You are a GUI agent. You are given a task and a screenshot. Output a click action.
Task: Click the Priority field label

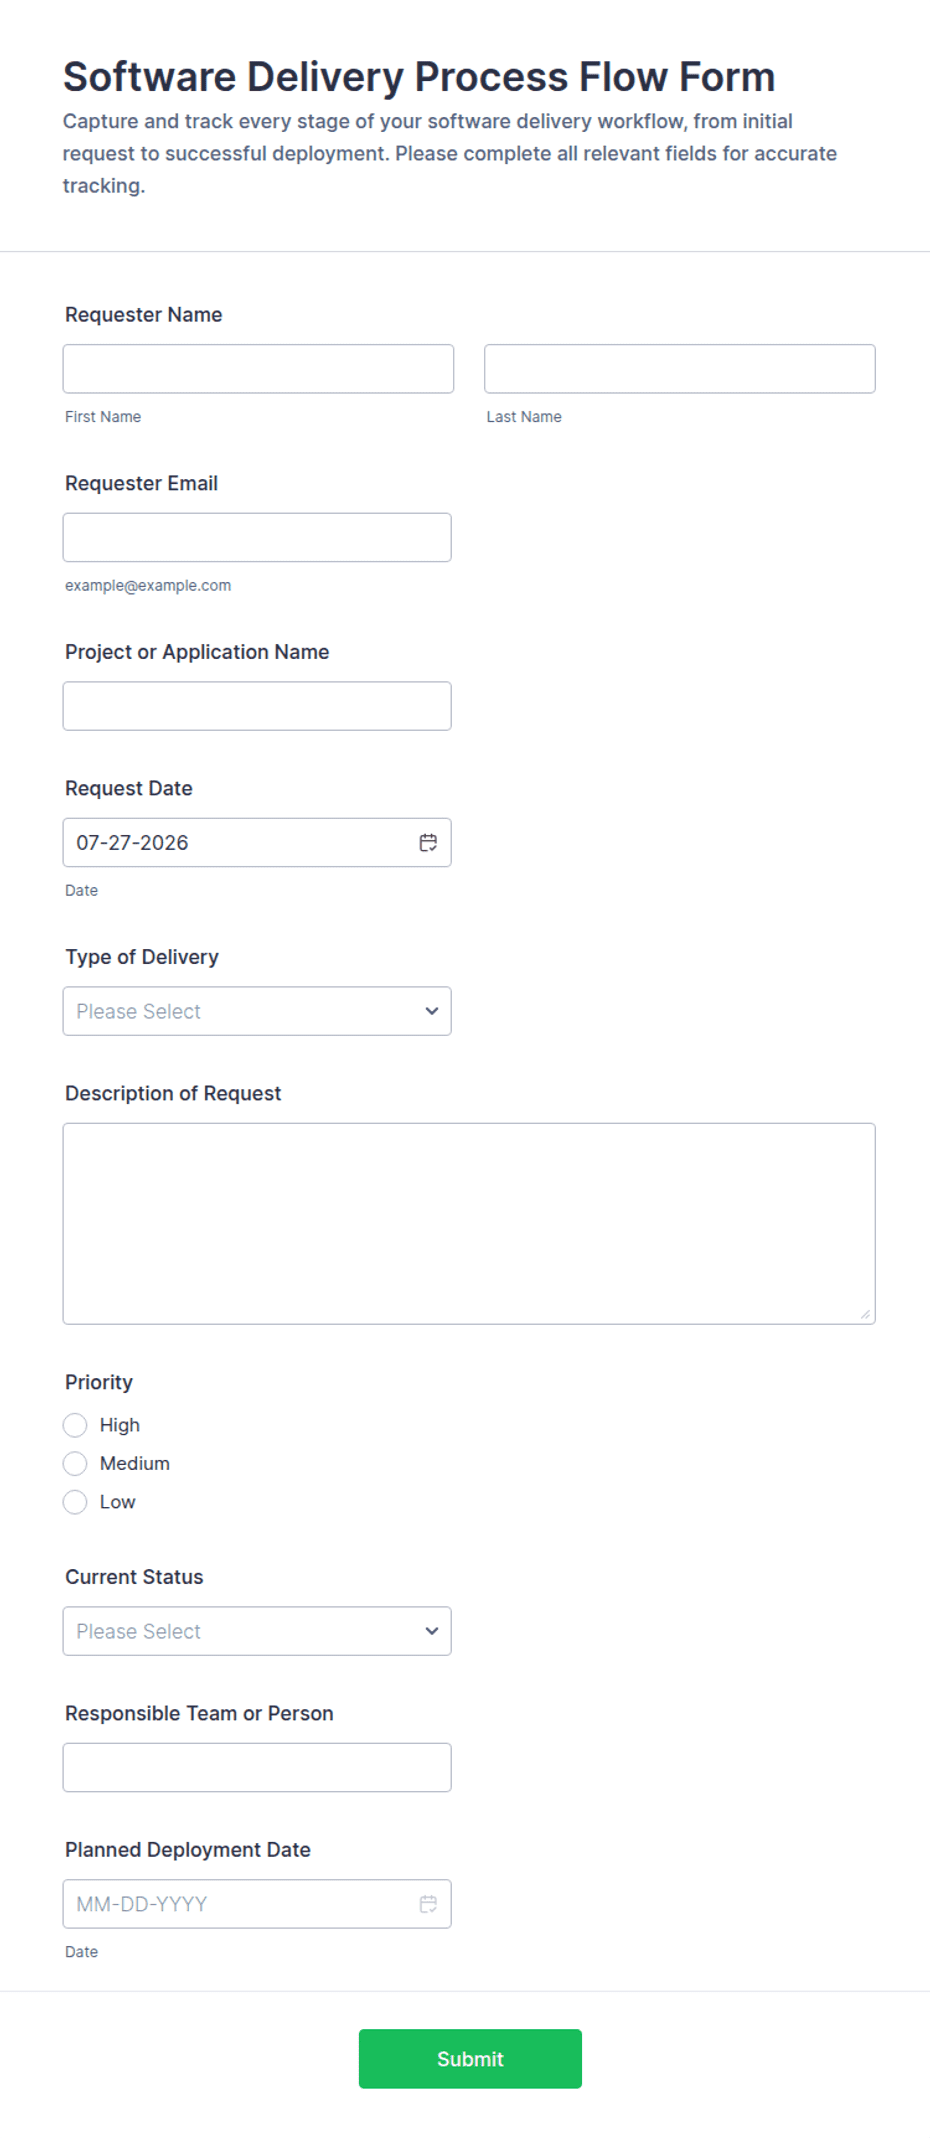coord(99,1382)
